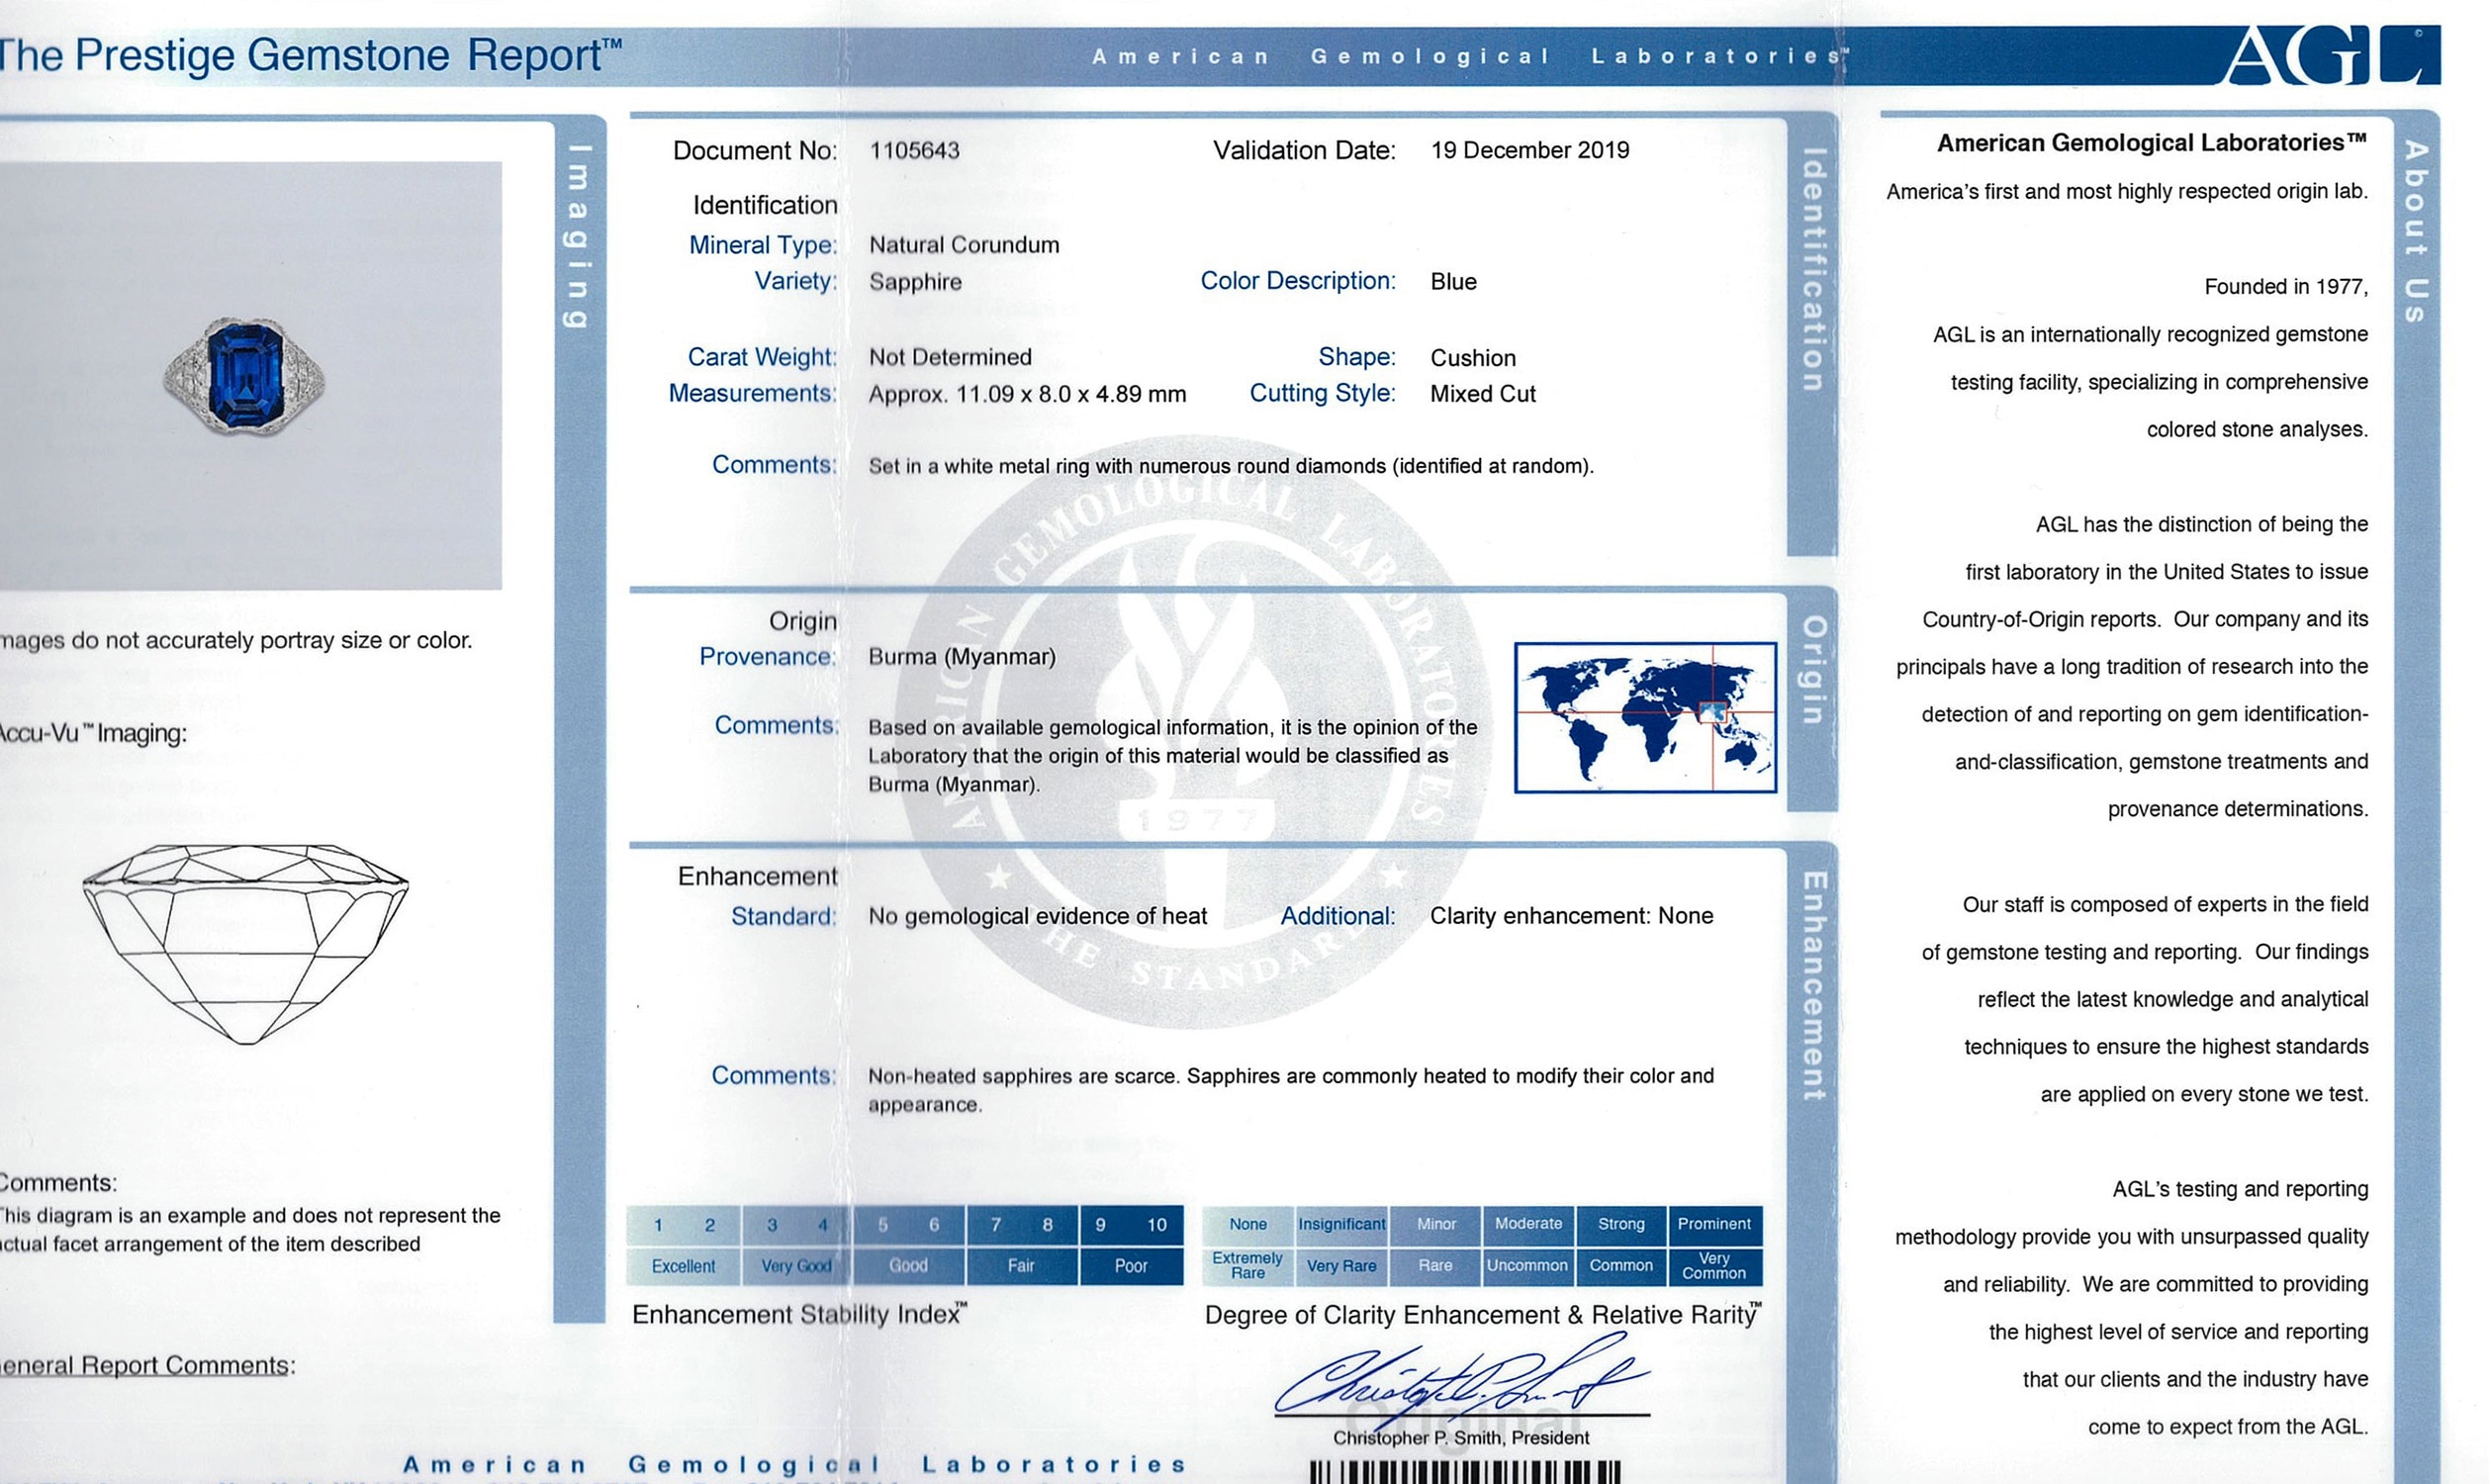
Task: Click the document number 1105643
Action: [914, 150]
